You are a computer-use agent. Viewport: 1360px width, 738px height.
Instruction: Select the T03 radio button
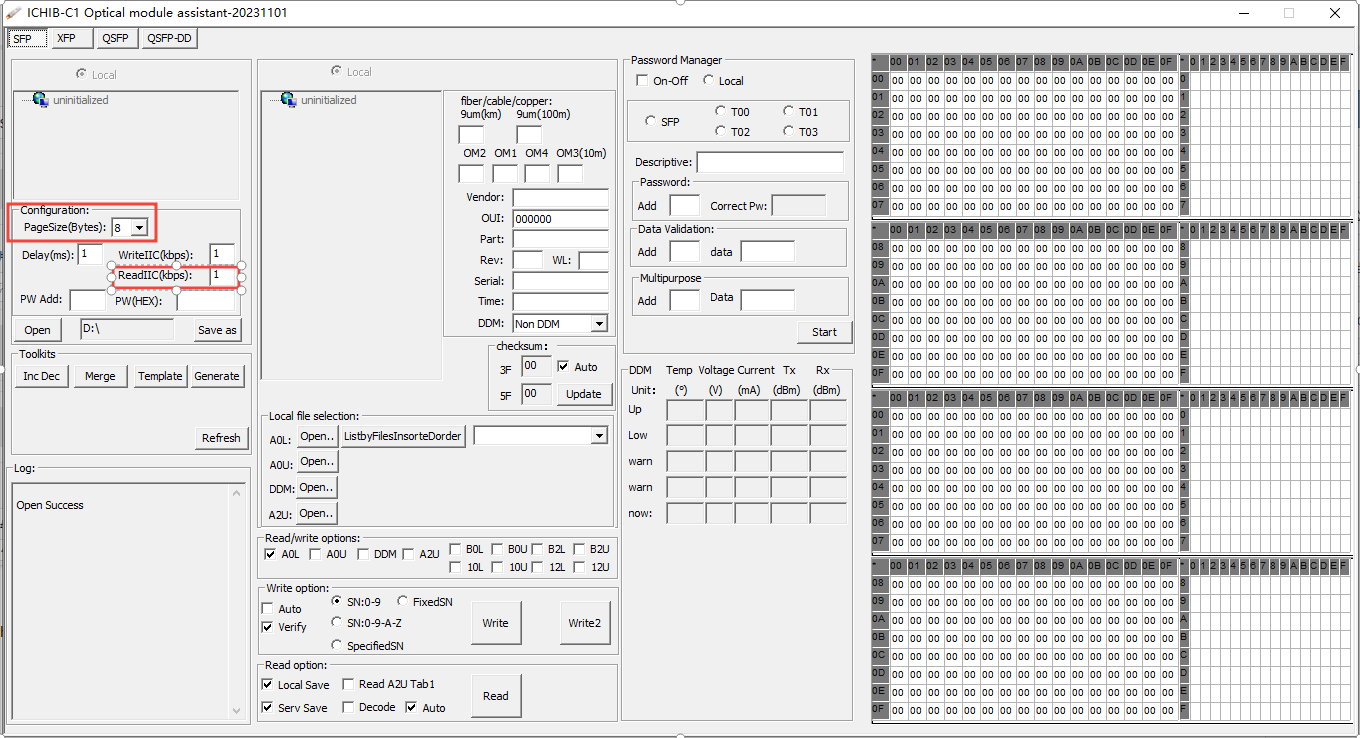790,132
